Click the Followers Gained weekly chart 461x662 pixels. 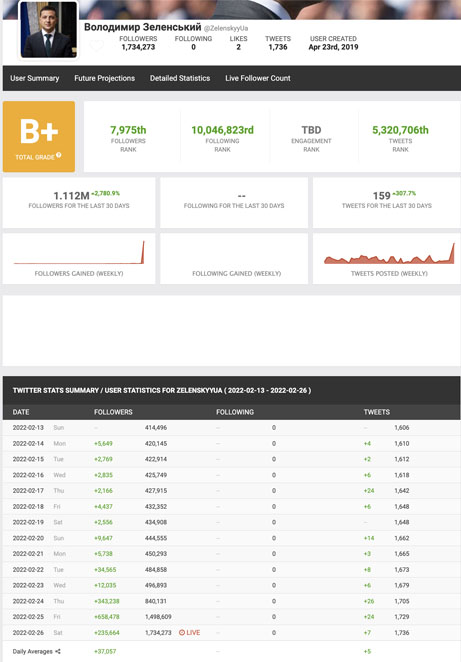click(79, 253)
